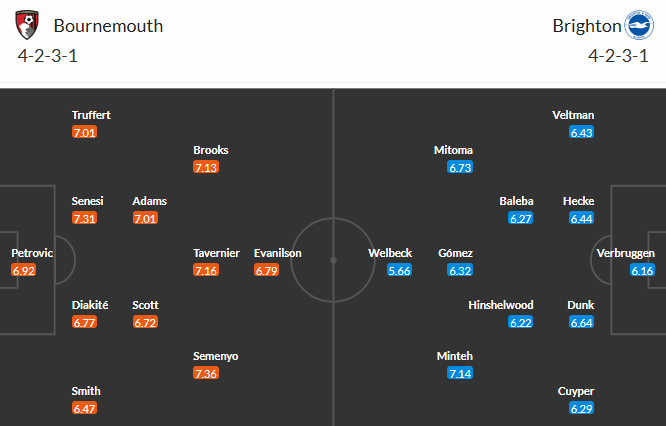Click Senesi's 7.31 rating badge

point(85,218)
